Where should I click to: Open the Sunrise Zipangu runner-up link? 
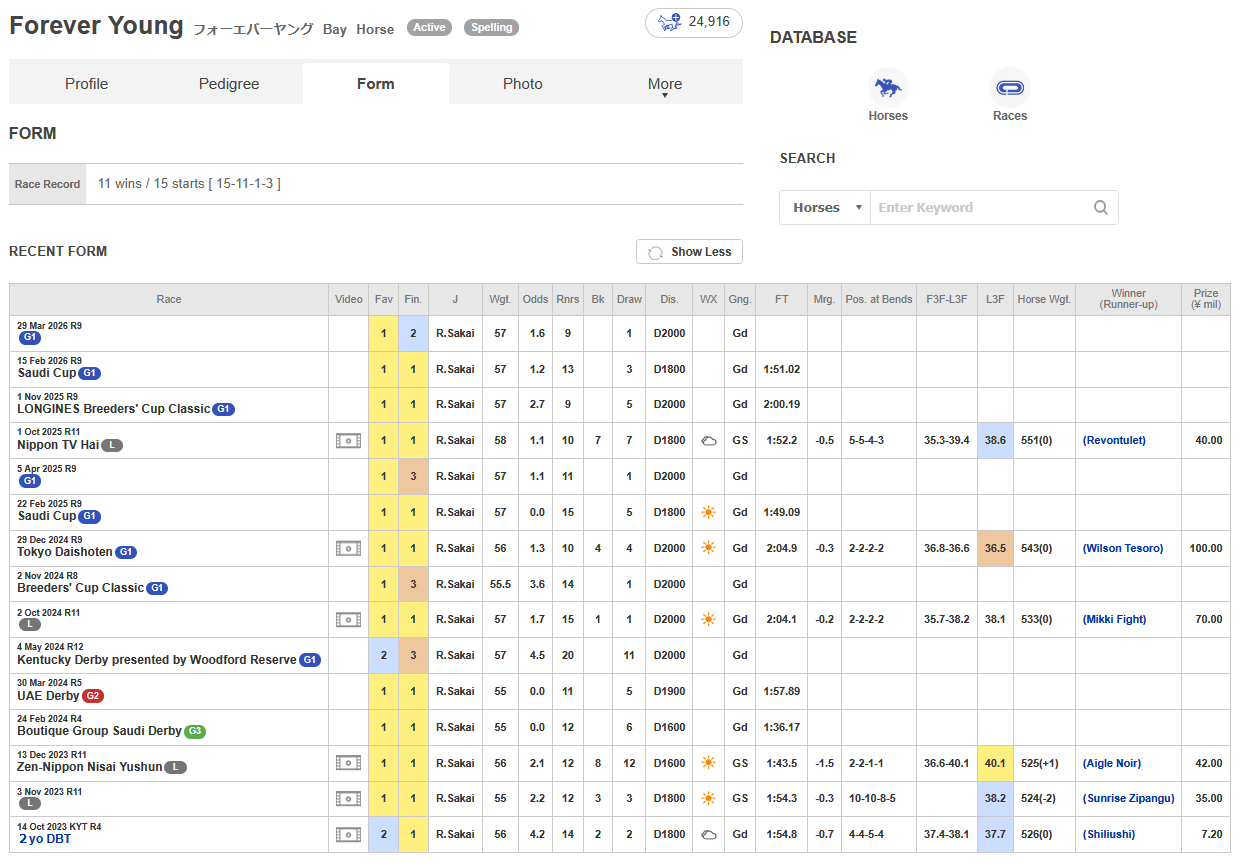(x=1128, y=799)
